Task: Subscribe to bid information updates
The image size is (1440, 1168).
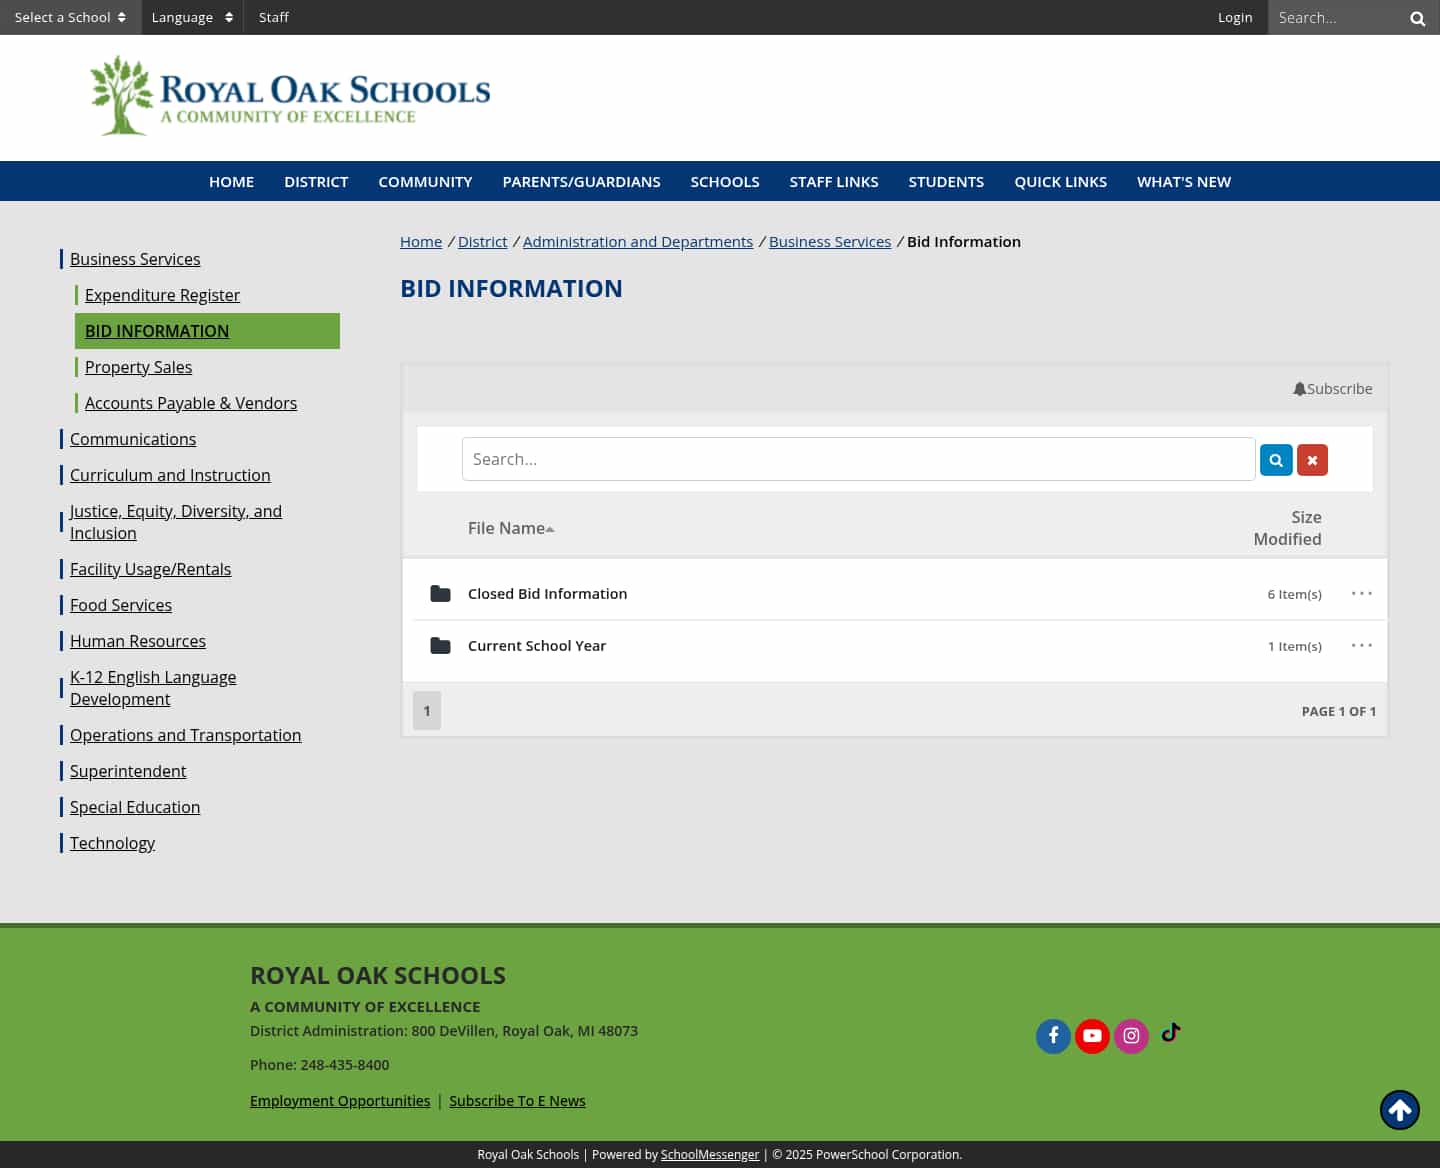Action: coord(1333,389)
